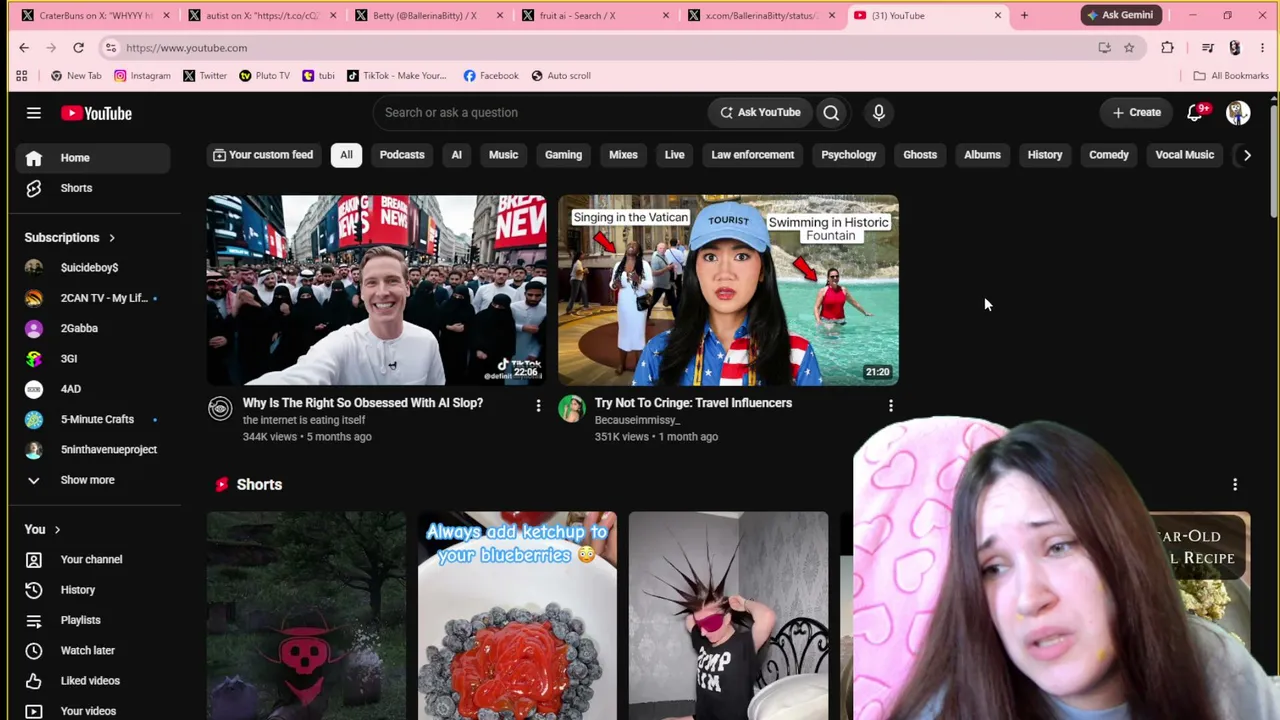This screenshot has width=1280, height=720.
Task: Select the Ghosts filter chip
Action: point(920,155)
